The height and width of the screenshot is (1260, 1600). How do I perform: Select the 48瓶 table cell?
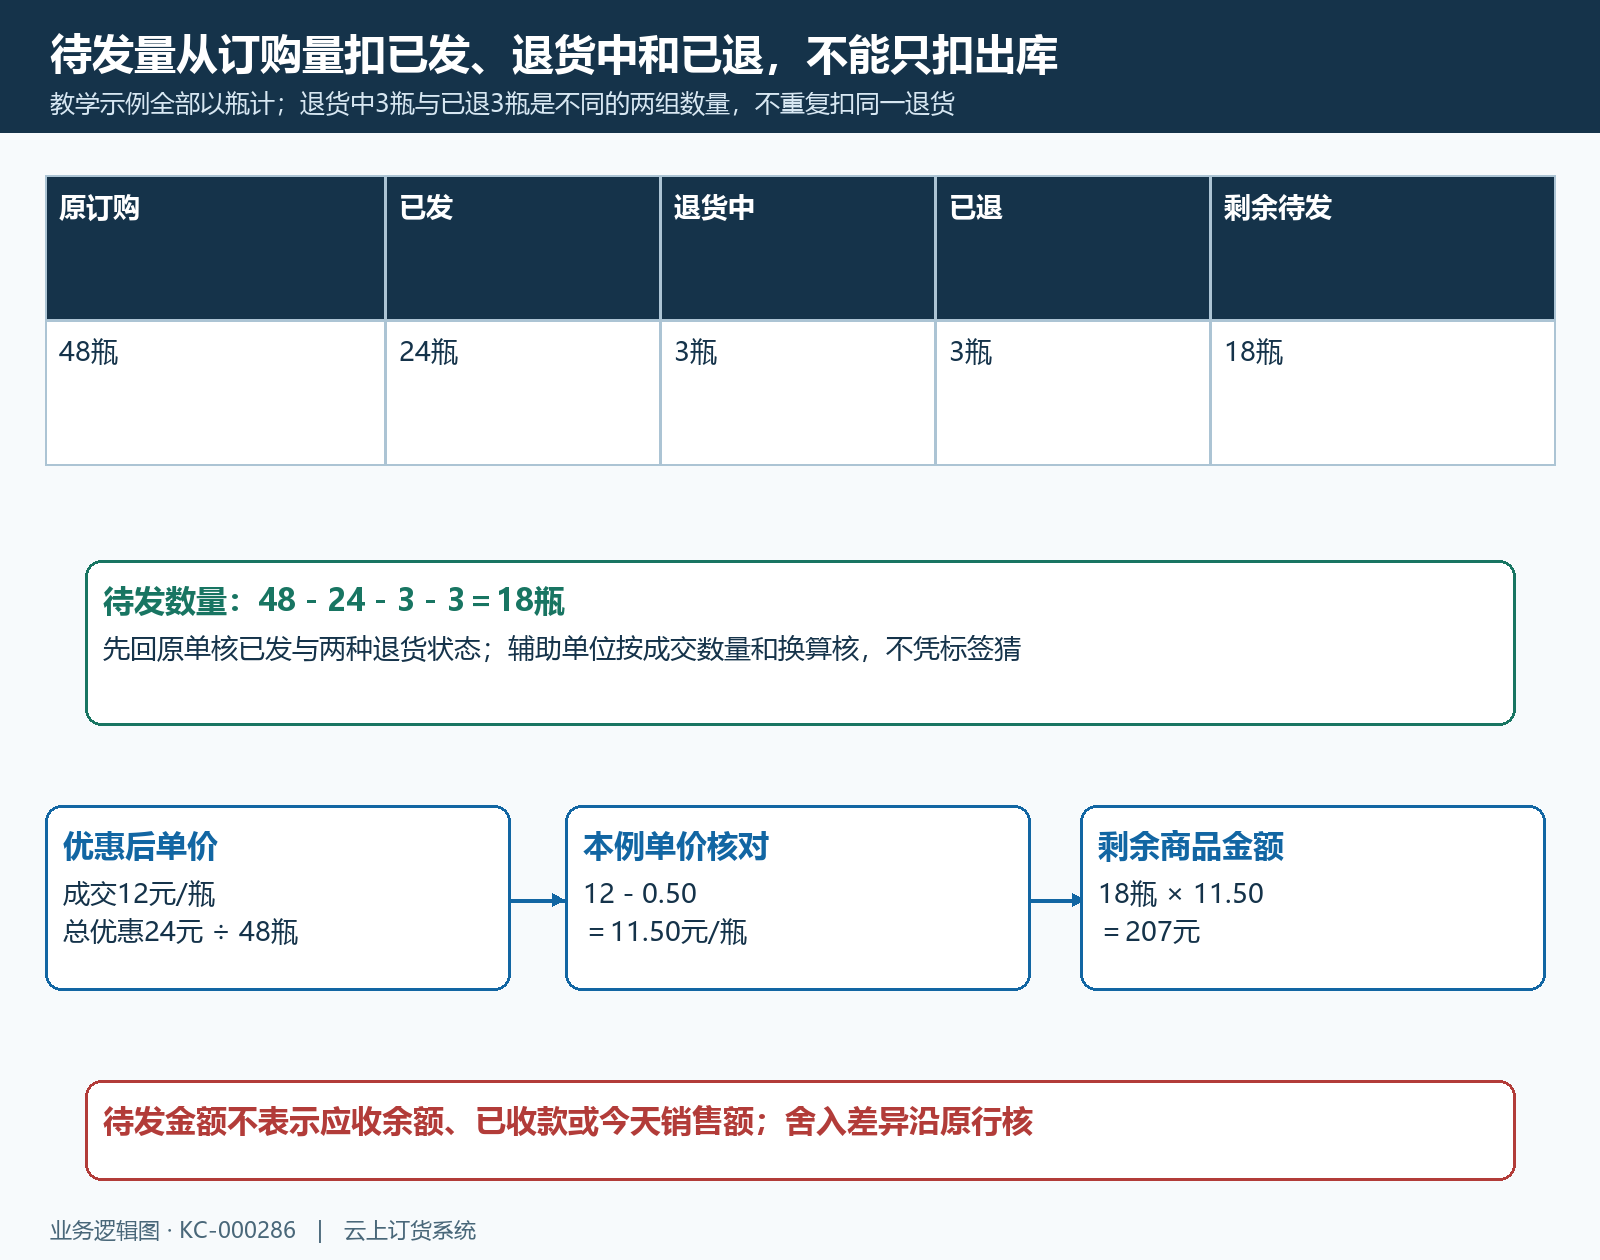pyautogui.click(x=216, y=392)
